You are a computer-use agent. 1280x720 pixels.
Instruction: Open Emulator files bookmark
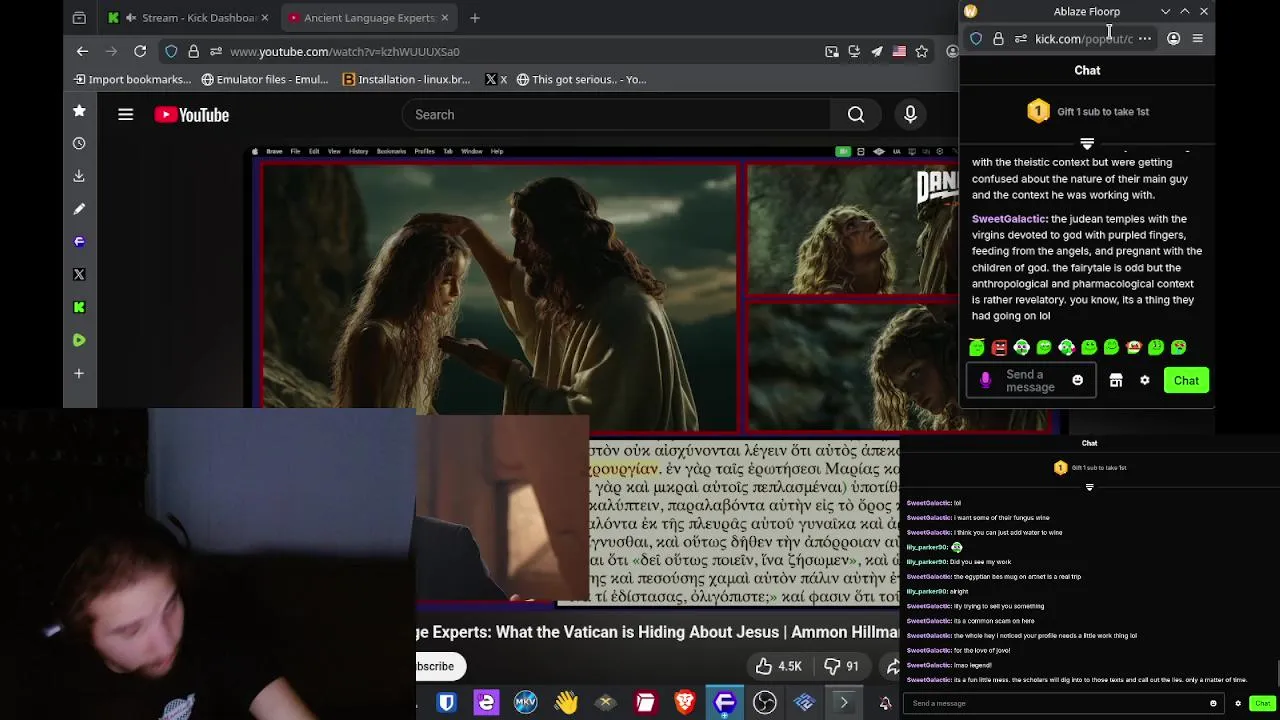click(x=264, y=79)
